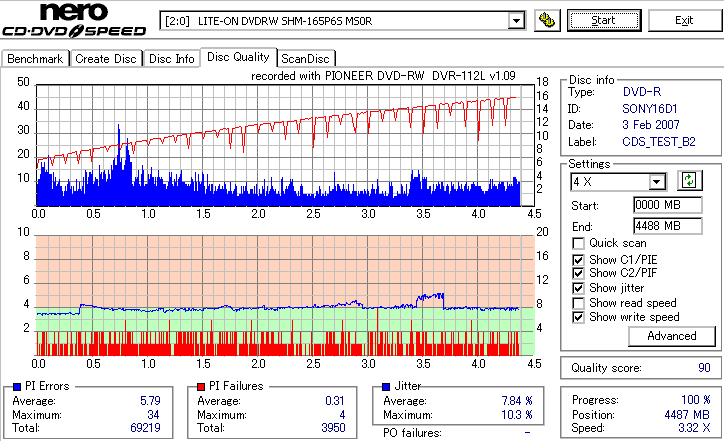Open the LITE-ON drive selection dropdown

(x=516, y=21)
